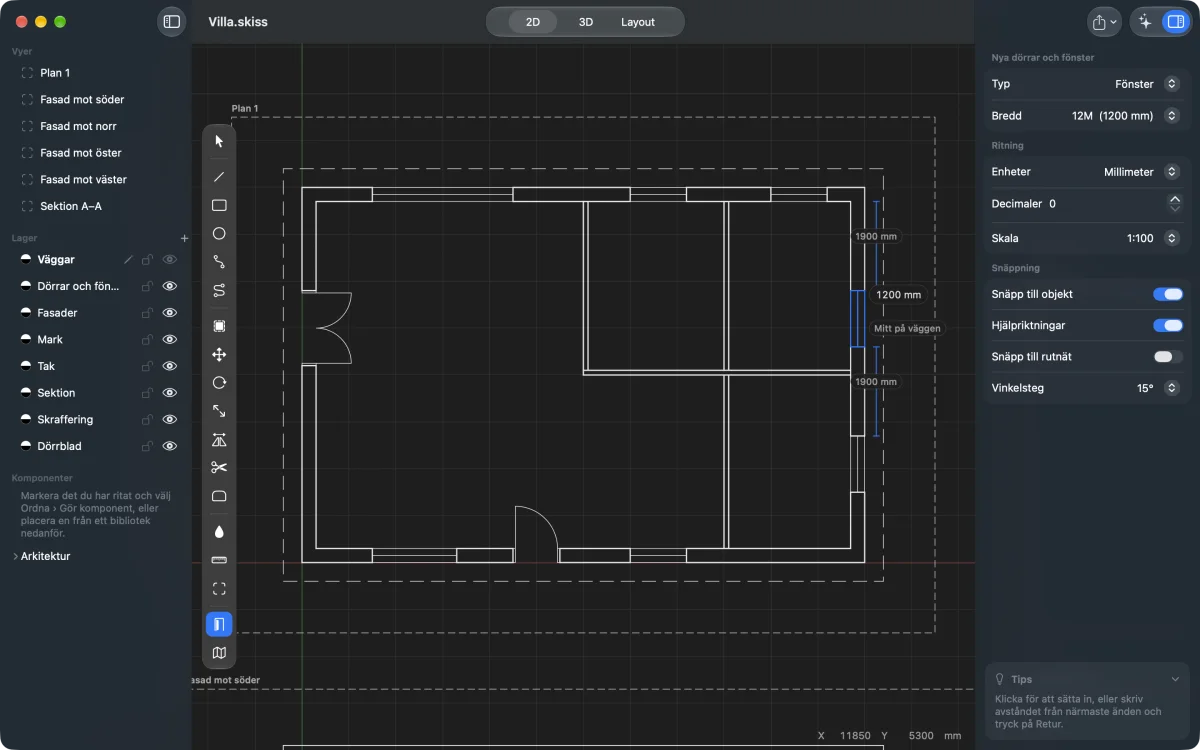This screenshot has height=750, width=1200.
Task: Select the map tool at toolbar bottom
Action: (219, 653)
